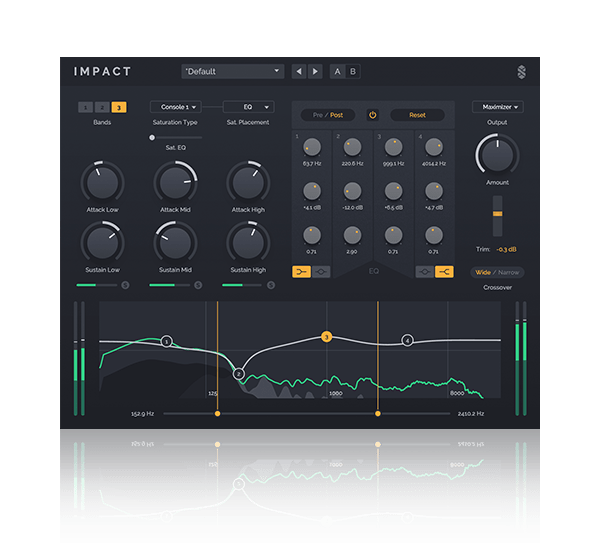This screenshot has height=543, width=600.
Task: Click the low band level slider
Action: 97,285
